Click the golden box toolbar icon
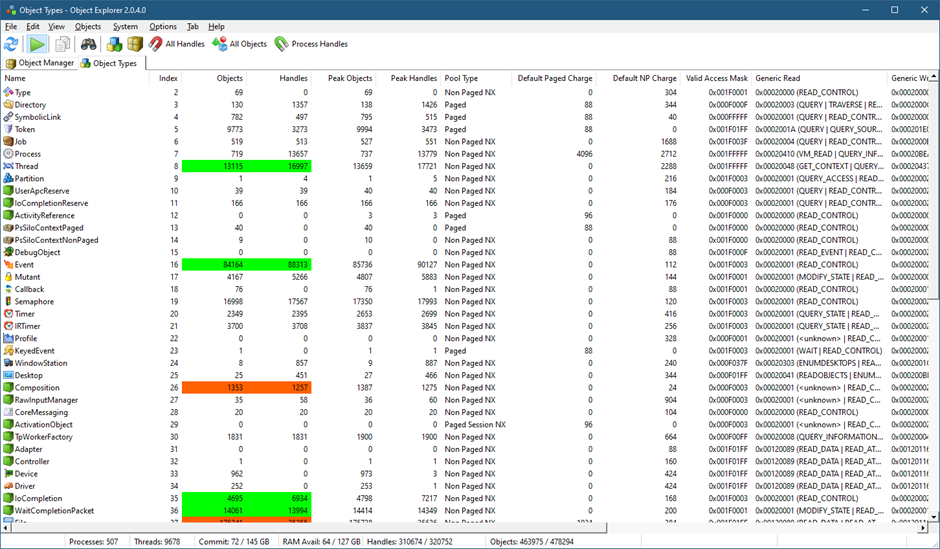 pyautogui.click(x=135, y=44)
